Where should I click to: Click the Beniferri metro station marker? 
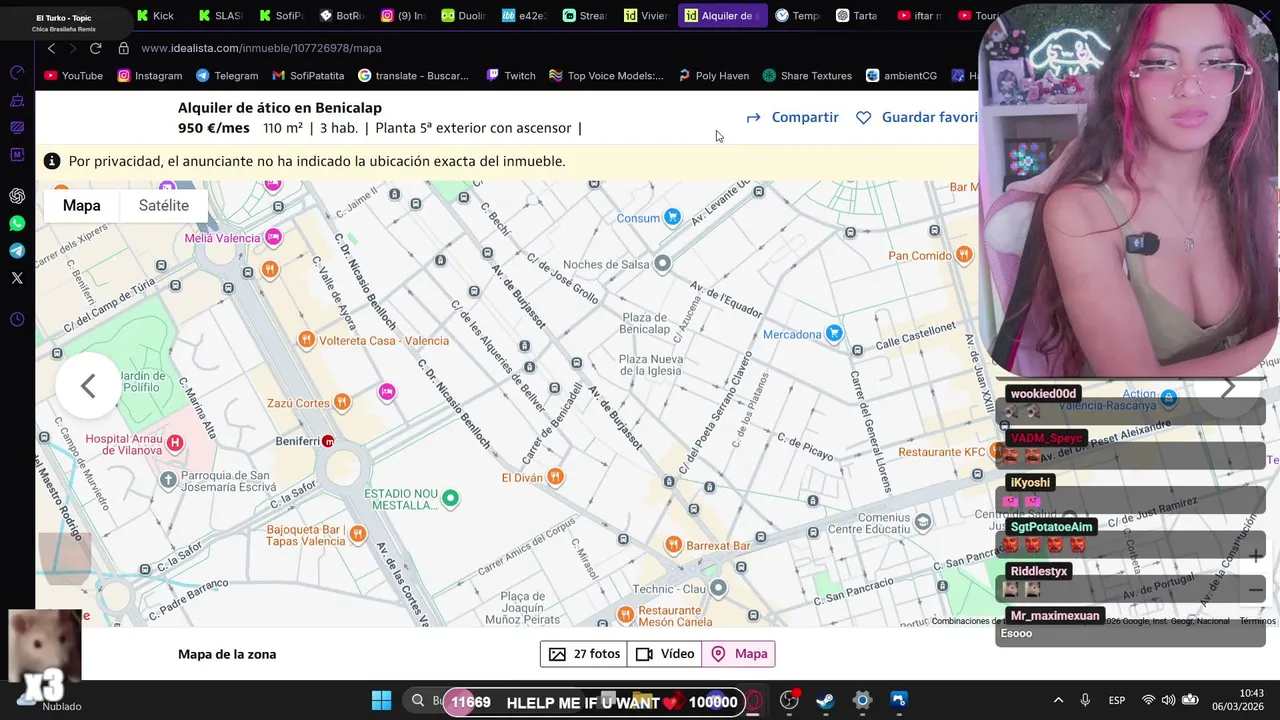(328, 441)
